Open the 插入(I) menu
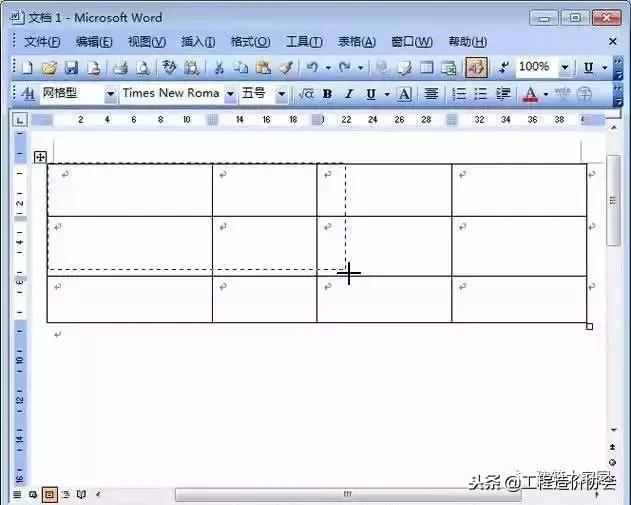Viewport: 631px width, 505px height. [198, 41]
